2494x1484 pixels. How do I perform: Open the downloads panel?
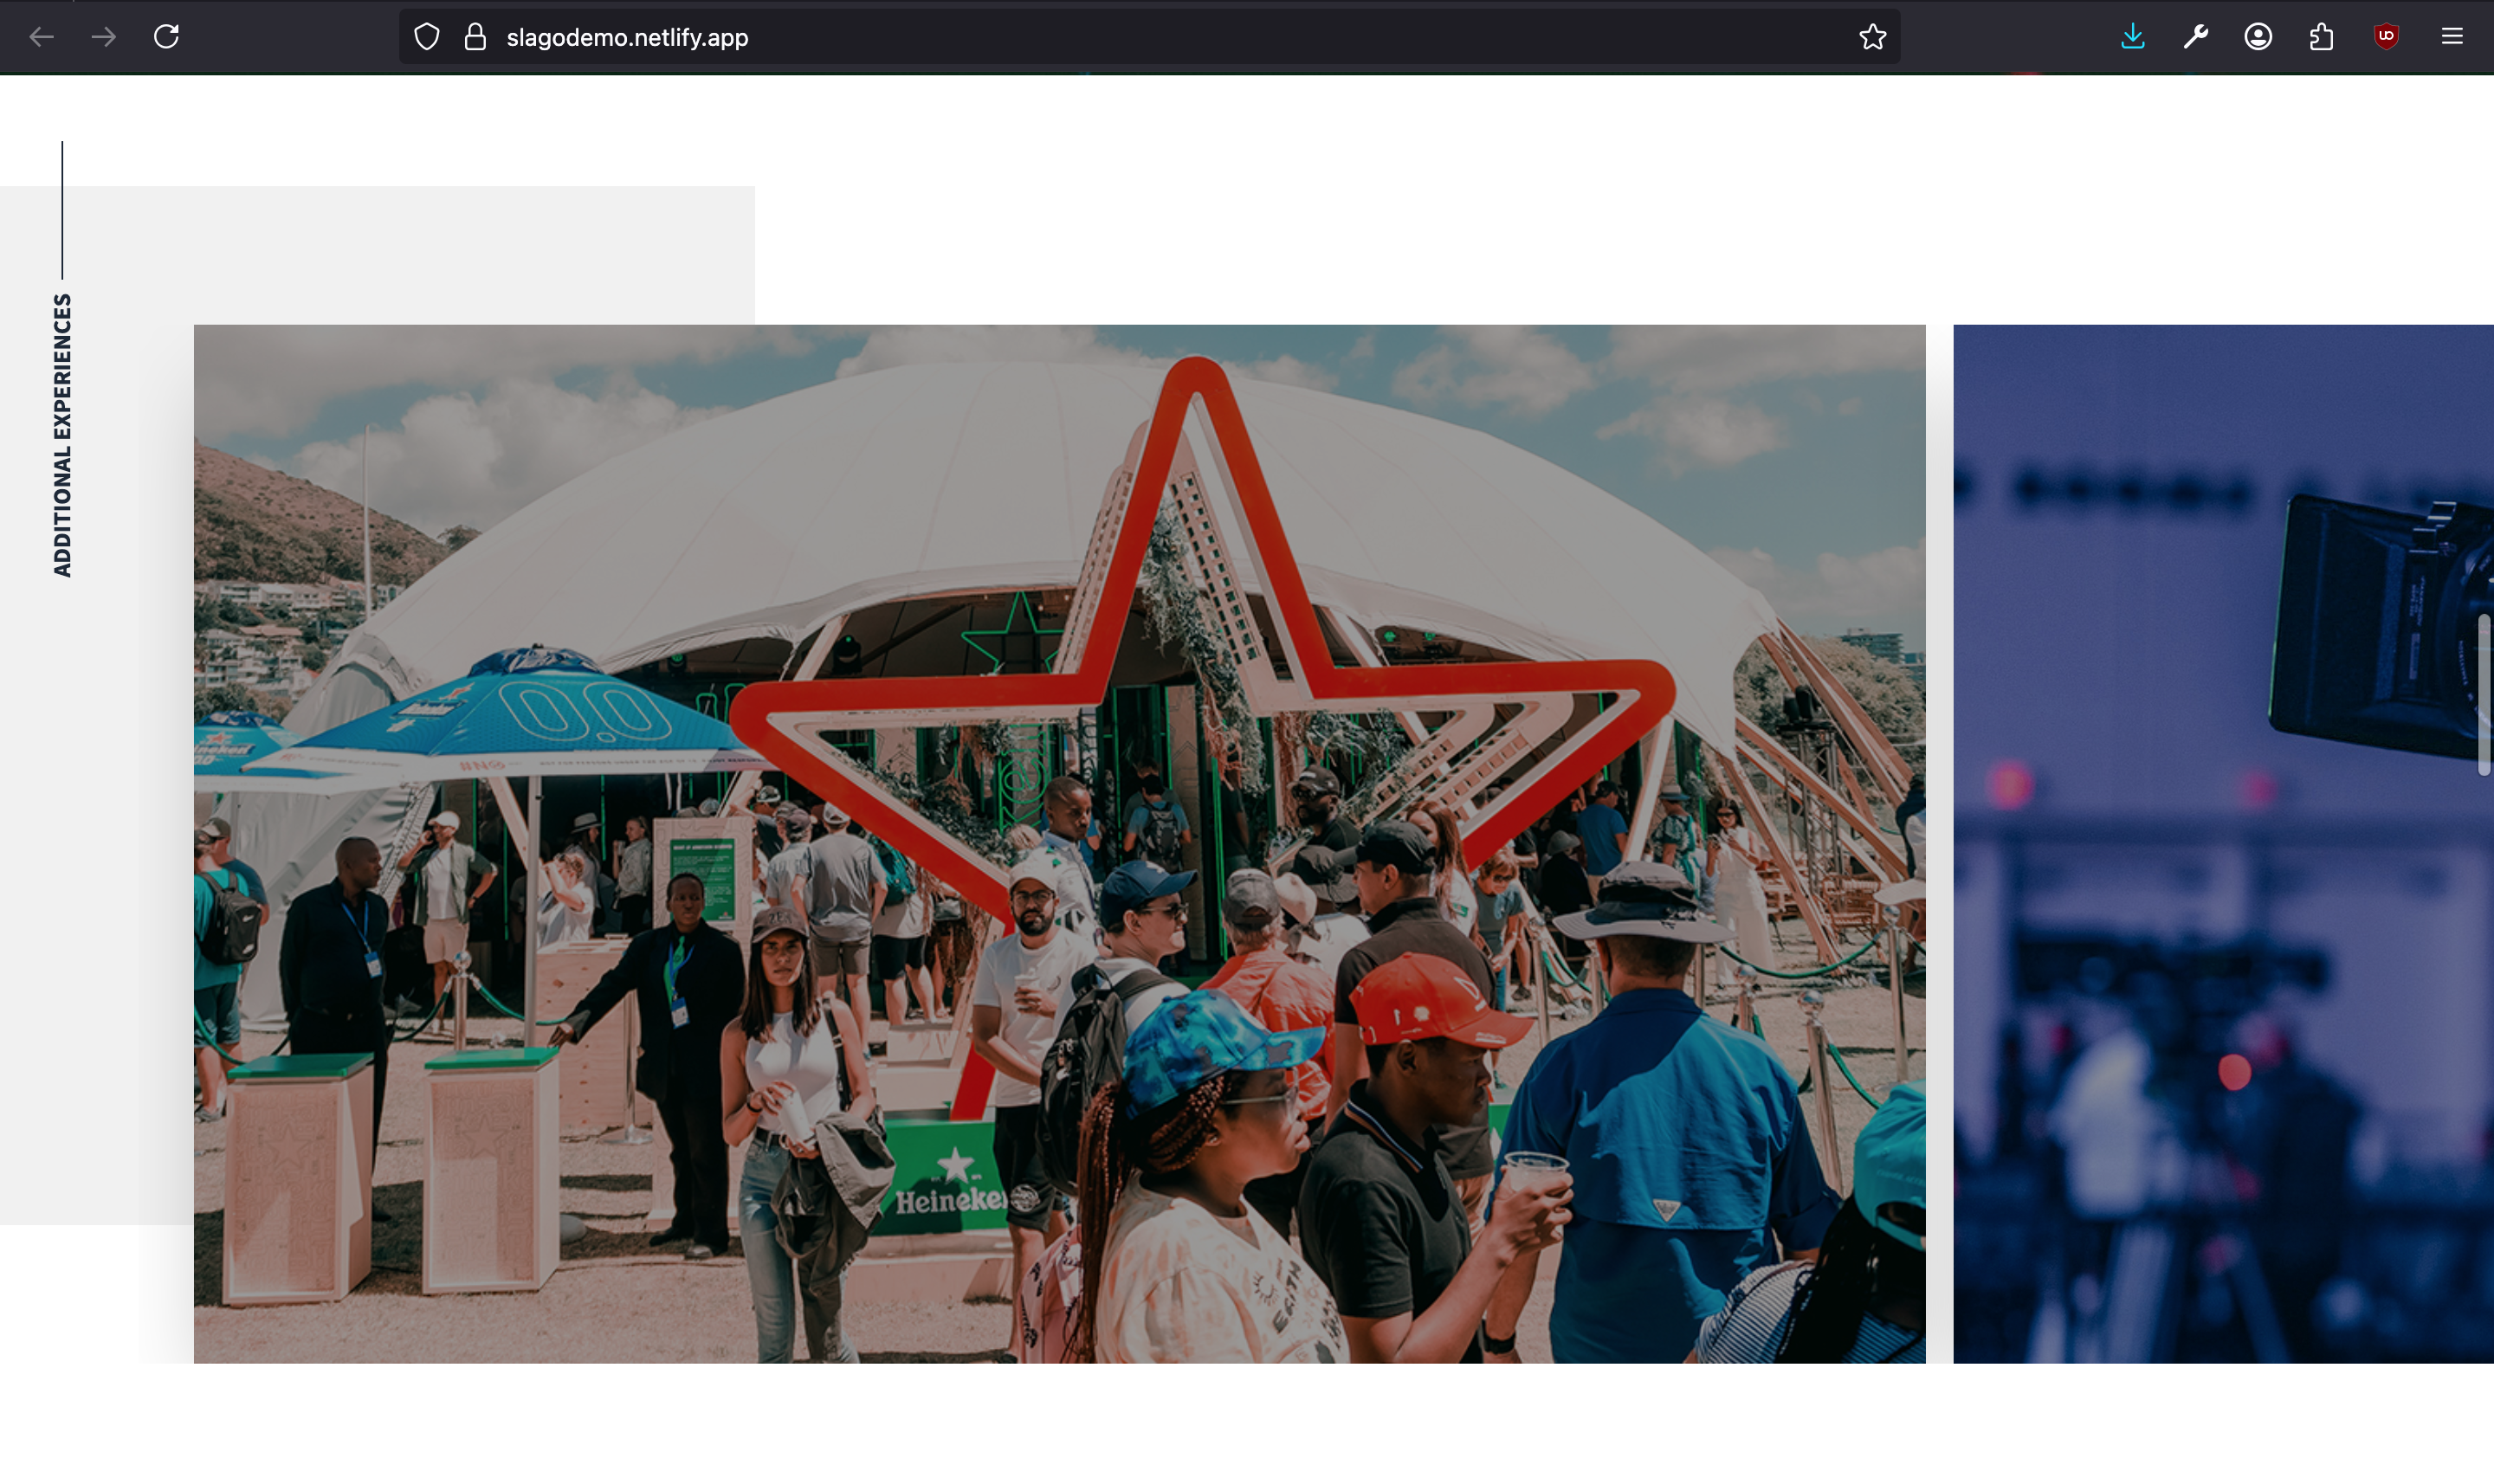(2133, 37)
